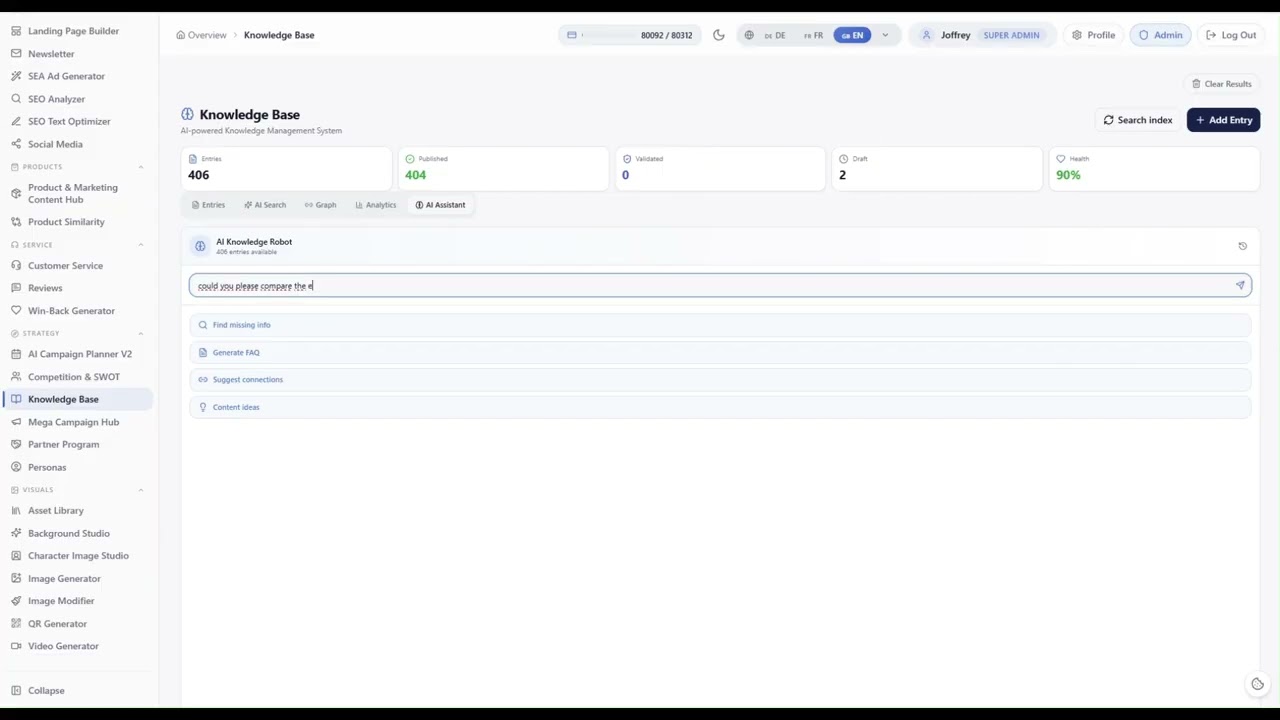1280x720 pixels.
Task: Open the Video Generator sidebar icon
Action: (x=16, y=646)
